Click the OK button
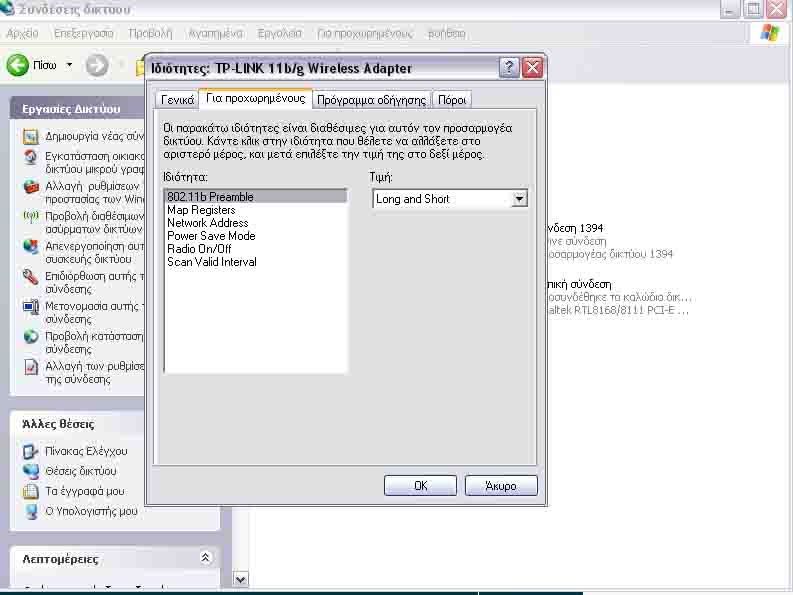Screen dimensions: 793x595 (420, 486)
